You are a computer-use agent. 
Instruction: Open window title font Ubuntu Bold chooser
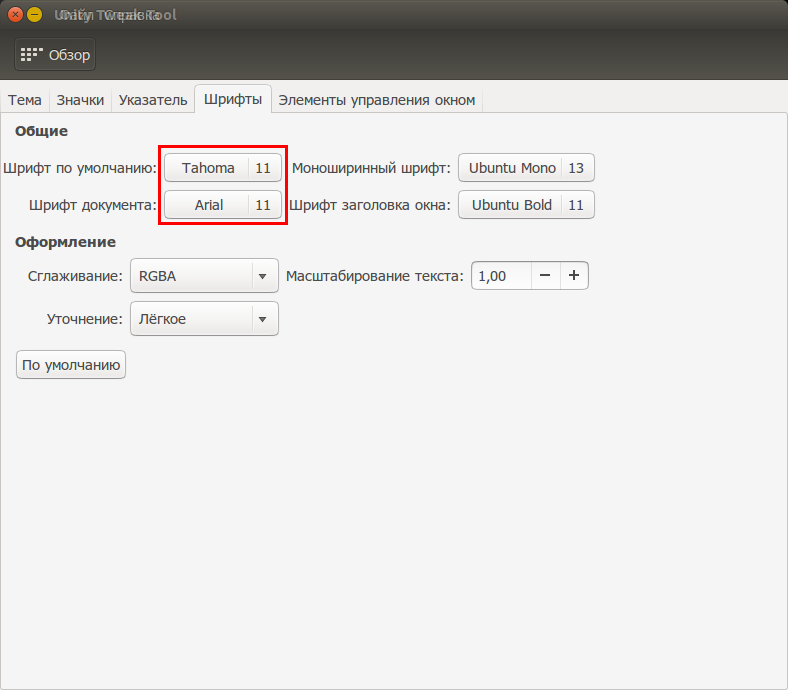[526, 205]
